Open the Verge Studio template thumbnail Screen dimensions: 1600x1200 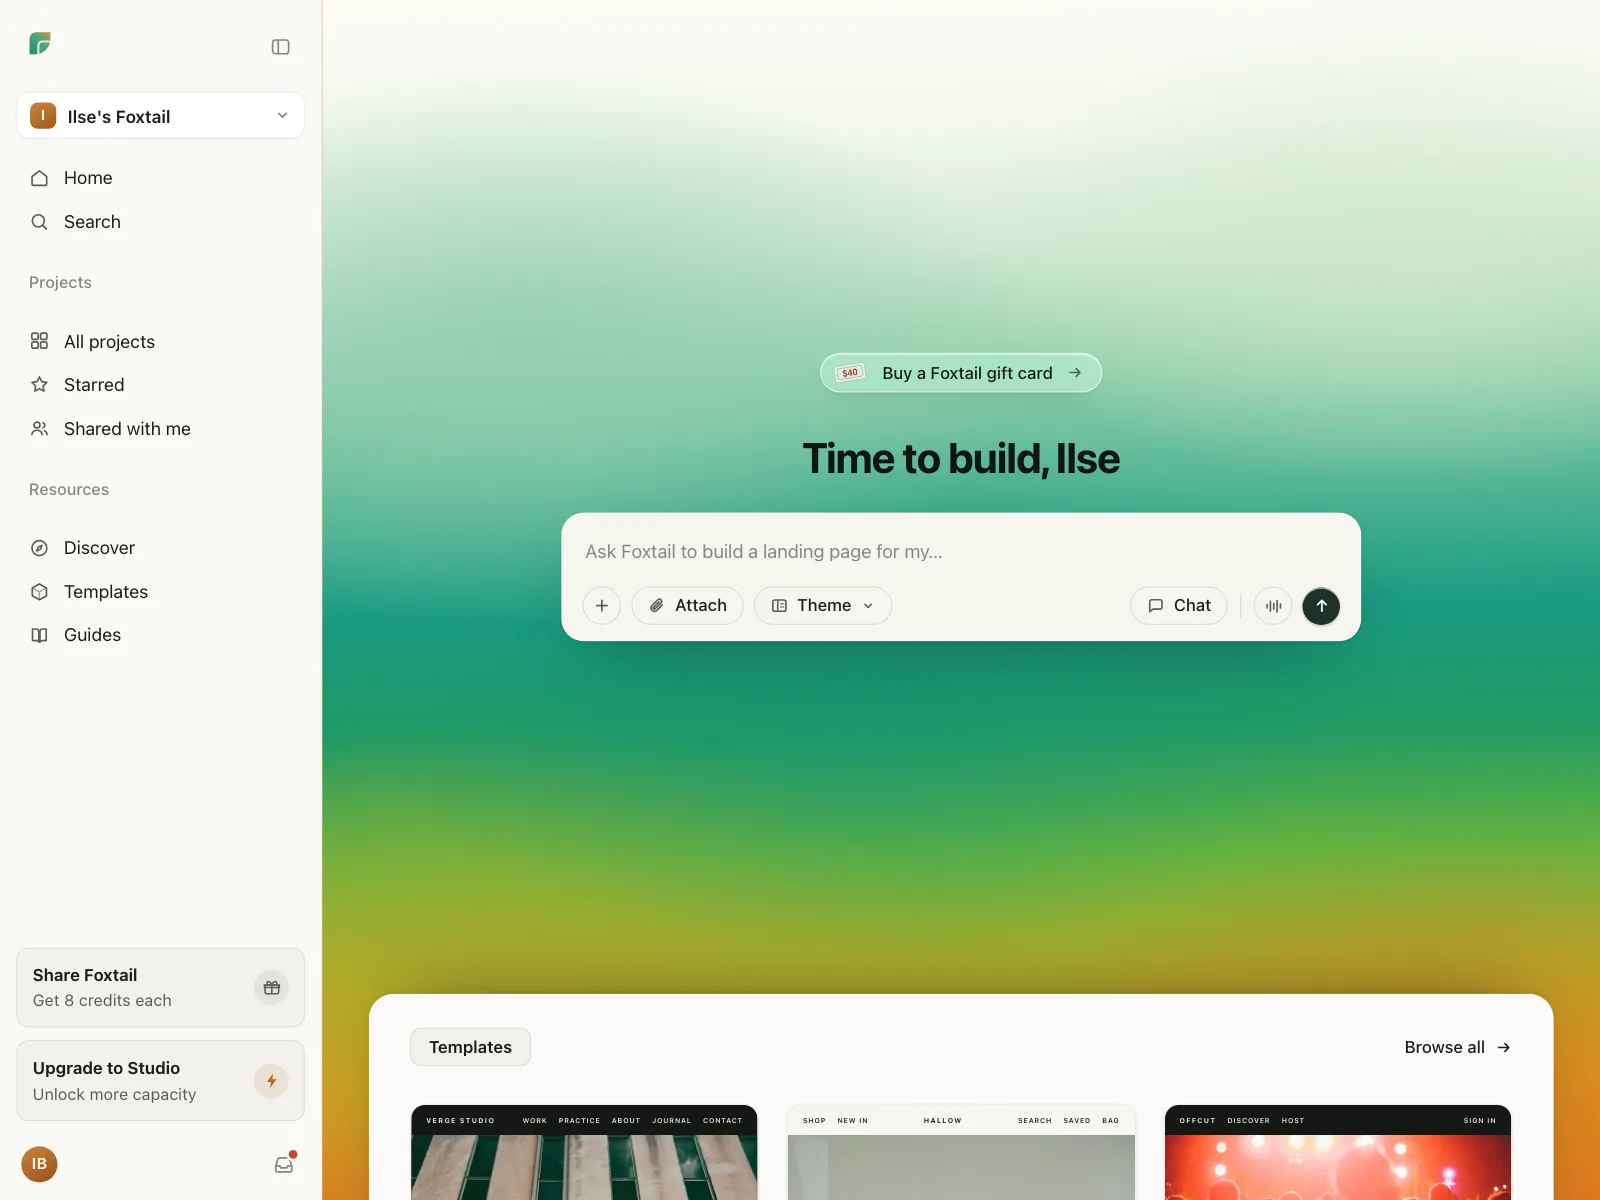(x=584, y=1152)
